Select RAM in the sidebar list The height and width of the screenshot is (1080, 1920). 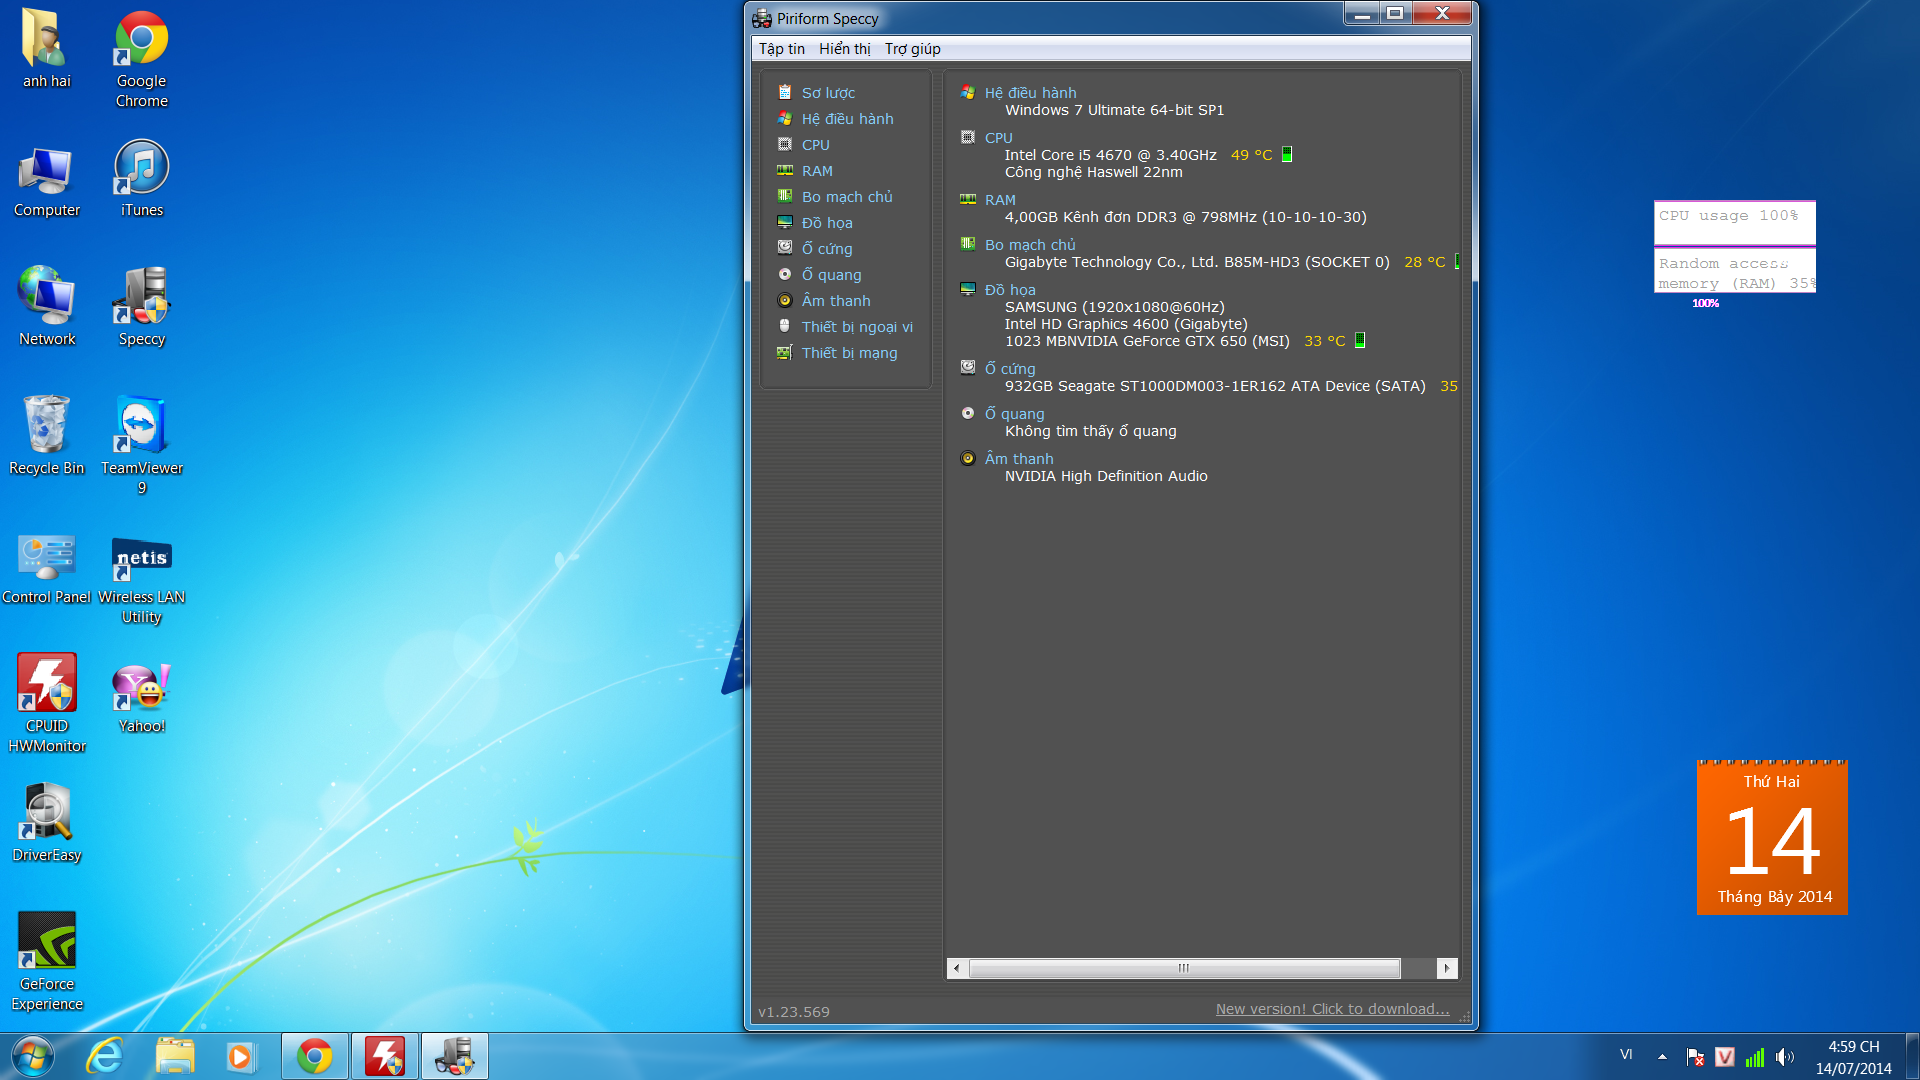coord(817,171)
